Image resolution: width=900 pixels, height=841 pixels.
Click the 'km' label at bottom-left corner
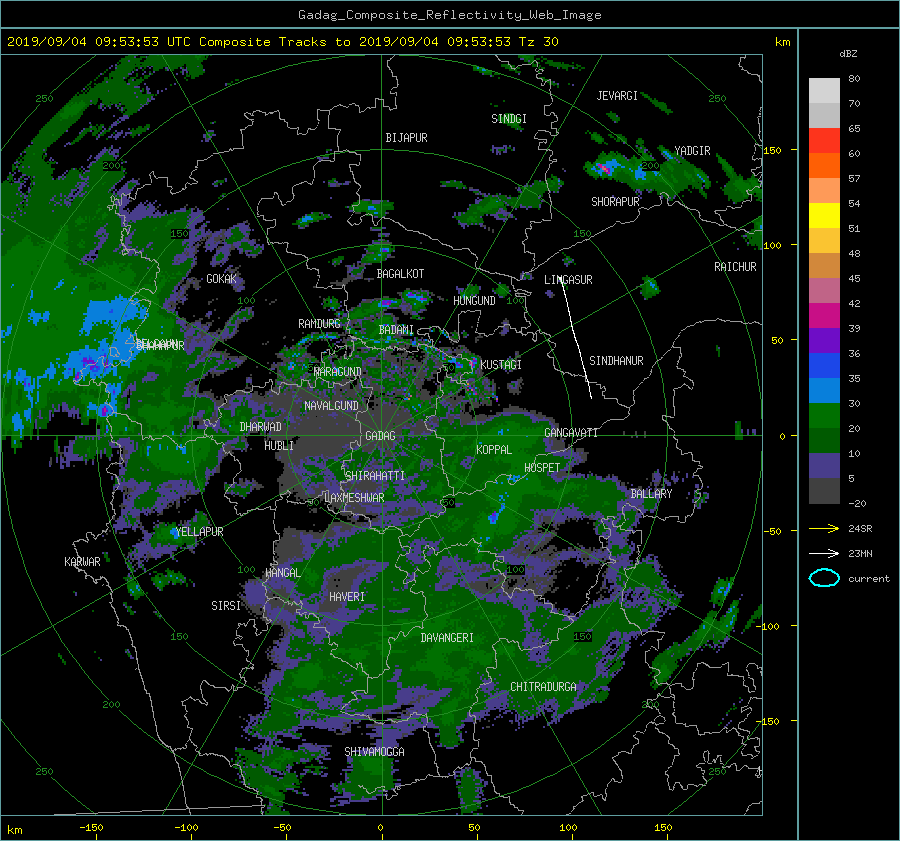coord(14,830)
